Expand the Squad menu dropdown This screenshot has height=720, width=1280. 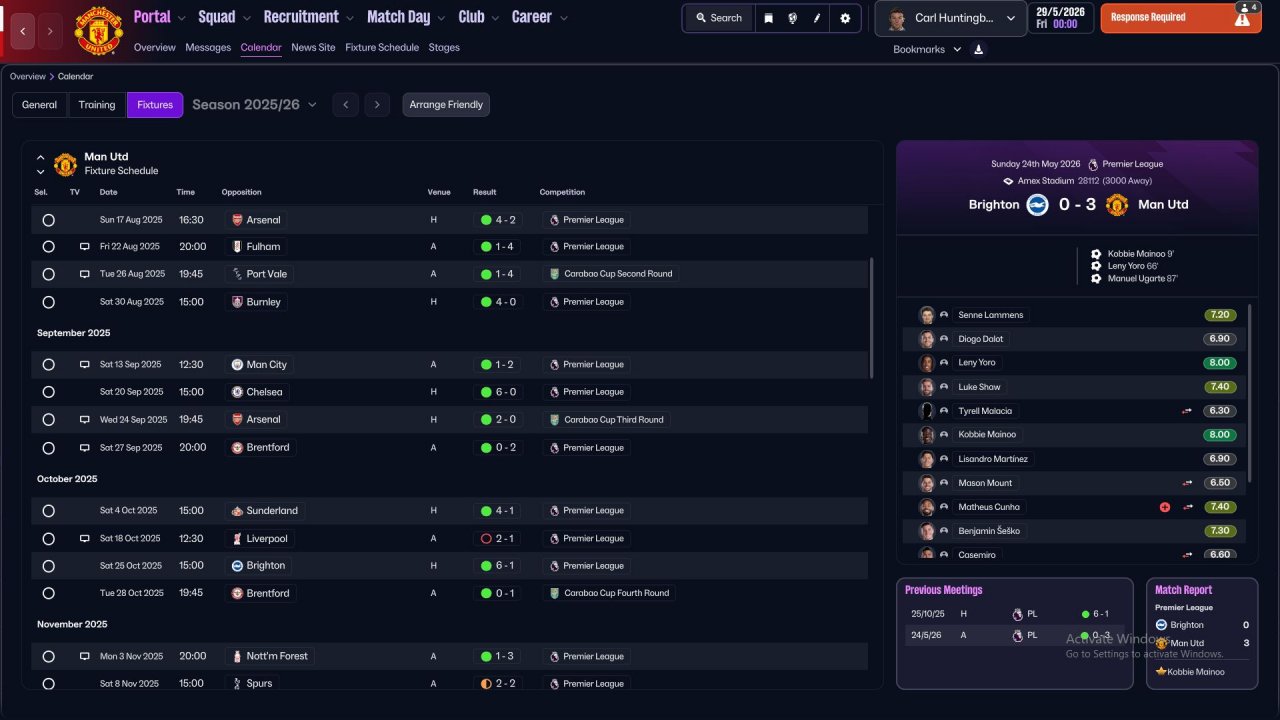point(246,17)
